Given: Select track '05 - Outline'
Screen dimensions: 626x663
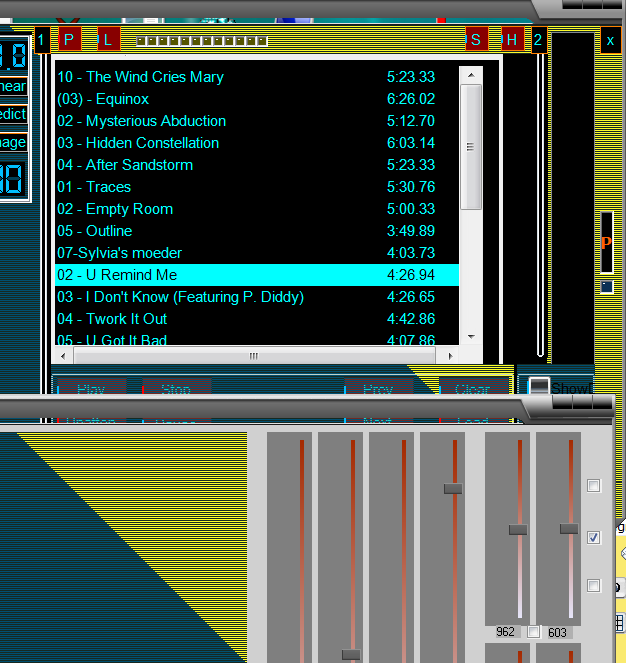Looking at the screenshot, I should (x=257, y=231).
